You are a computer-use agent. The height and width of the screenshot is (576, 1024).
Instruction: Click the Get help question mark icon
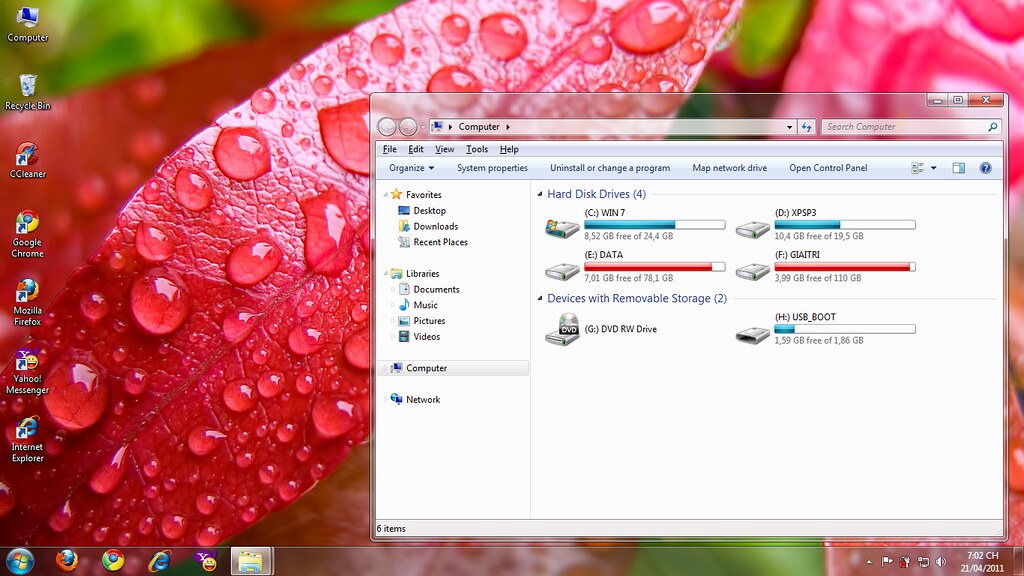(985, 168)
